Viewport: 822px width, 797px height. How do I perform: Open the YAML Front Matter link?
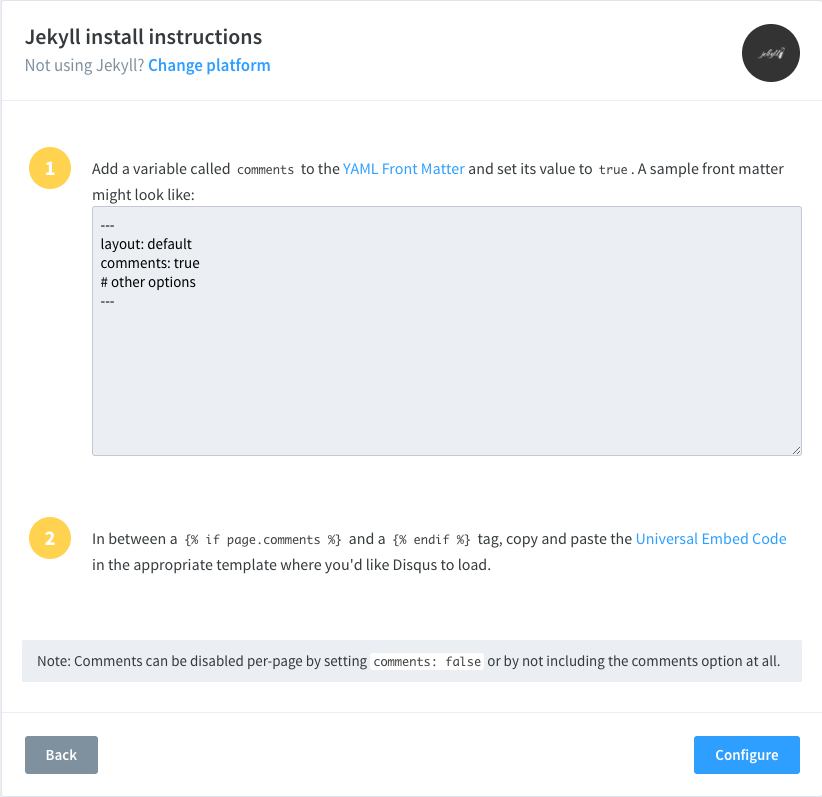[x=404, y=169]
